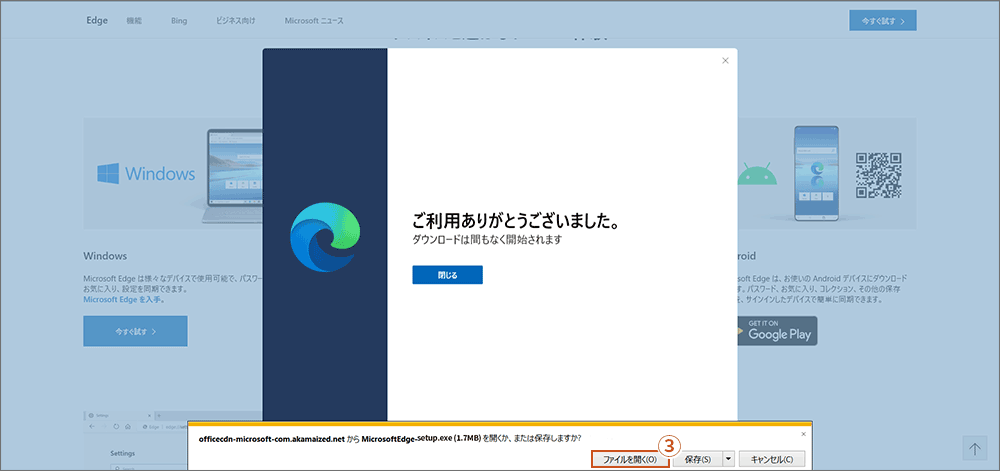Screen dimensions: 1000x471
Task: Click the QR code image
Action: pos(878,173)
